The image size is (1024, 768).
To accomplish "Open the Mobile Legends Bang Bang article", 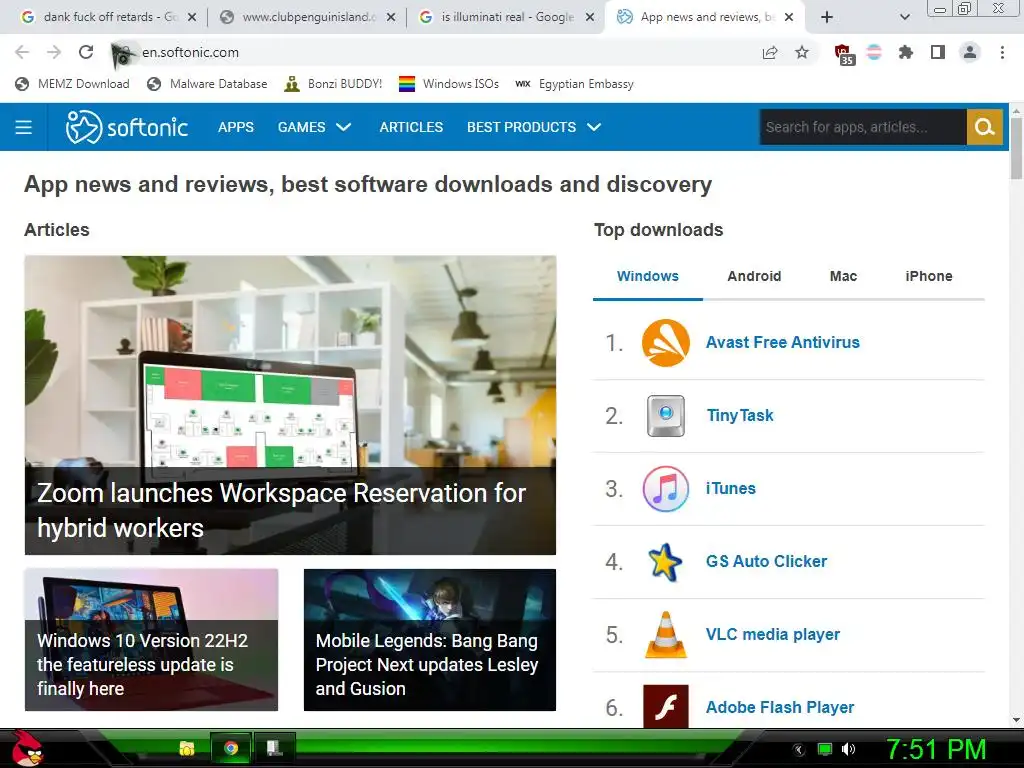I will tap(430, 639).
